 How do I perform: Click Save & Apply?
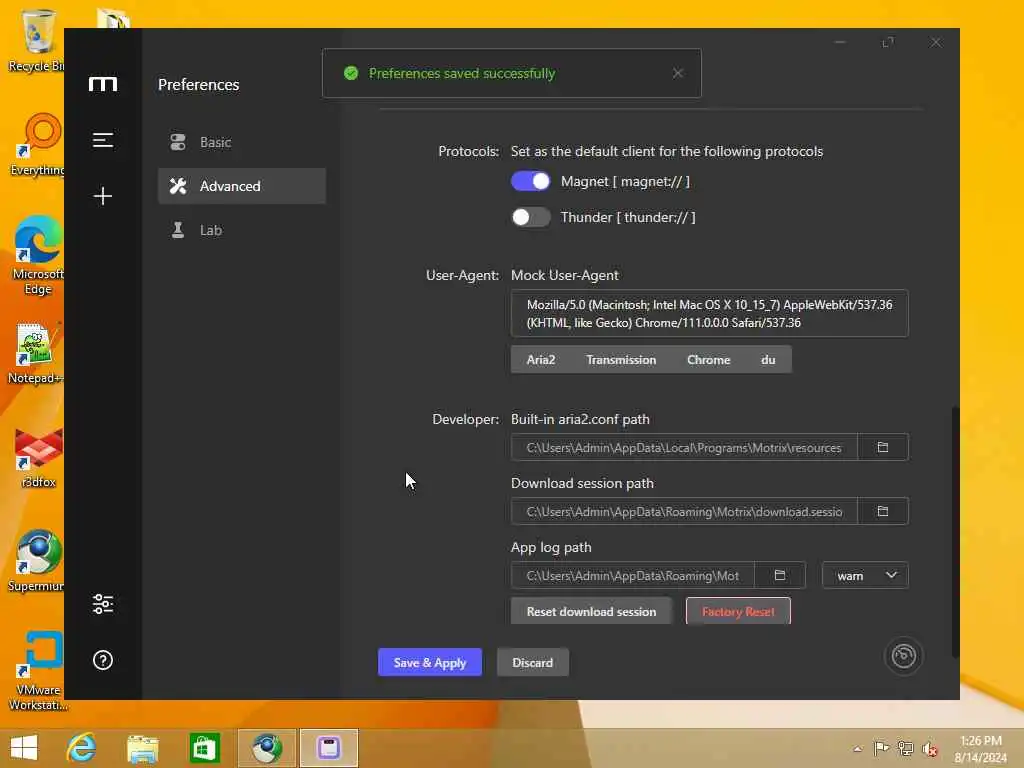tap(430, 662)
